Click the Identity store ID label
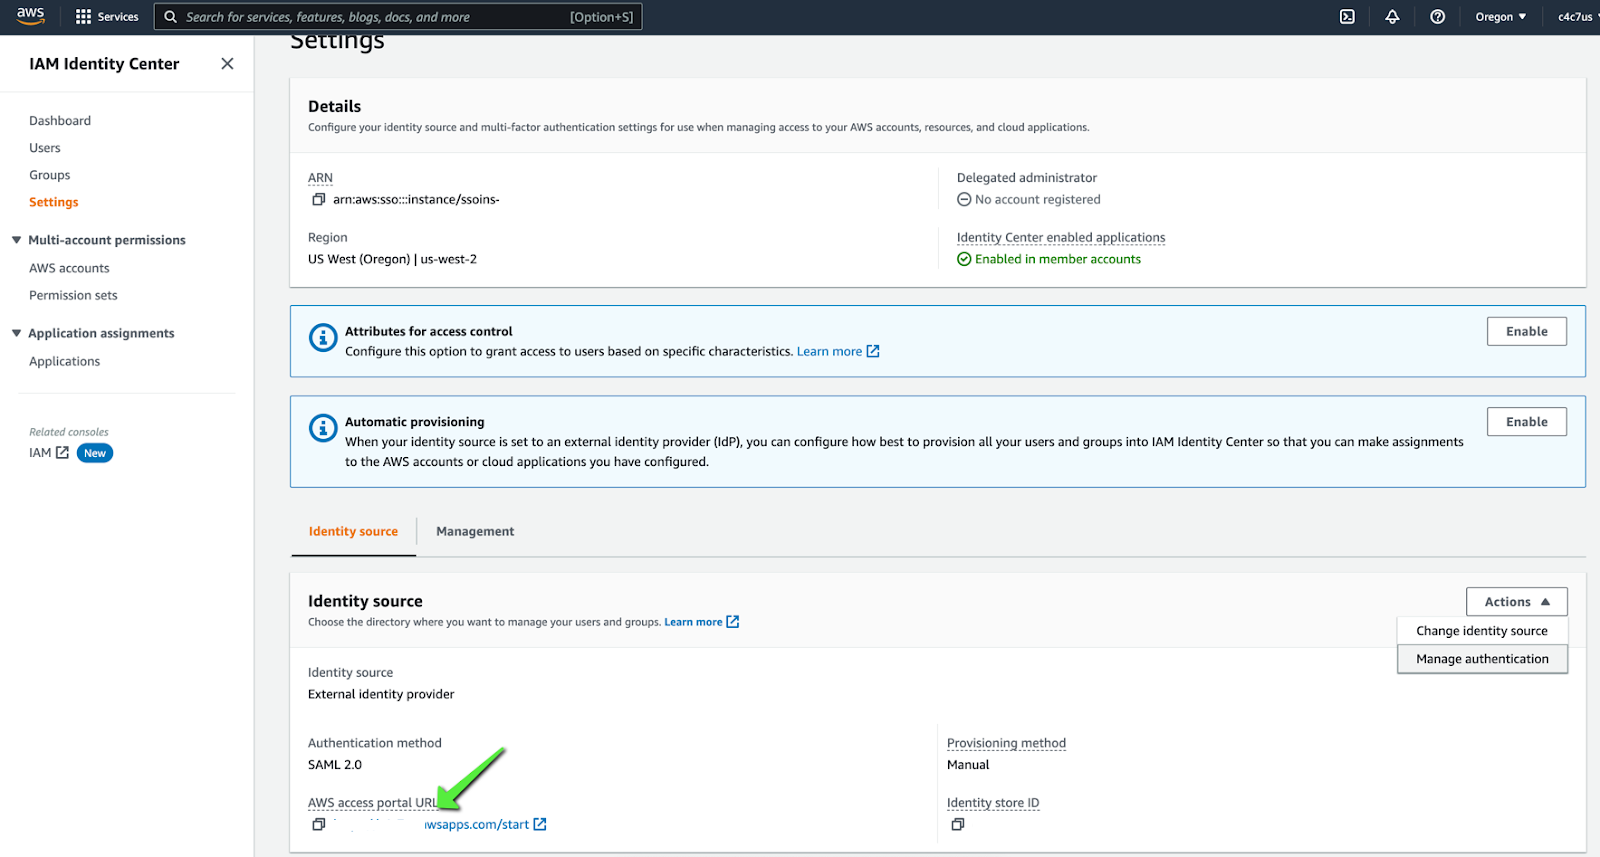The width and height of the screenshot is (1600, 857). point(993,803)
